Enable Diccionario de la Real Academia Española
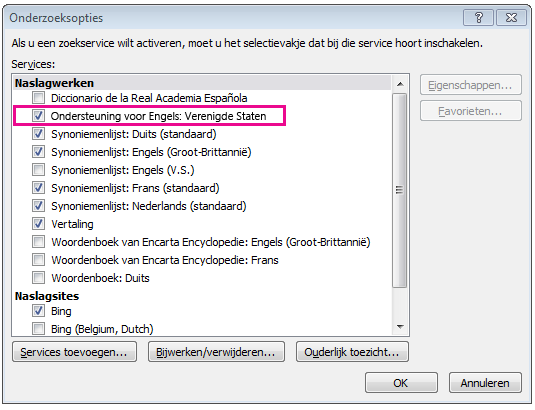This screenshot has height=410, width=535. [38, 98]
